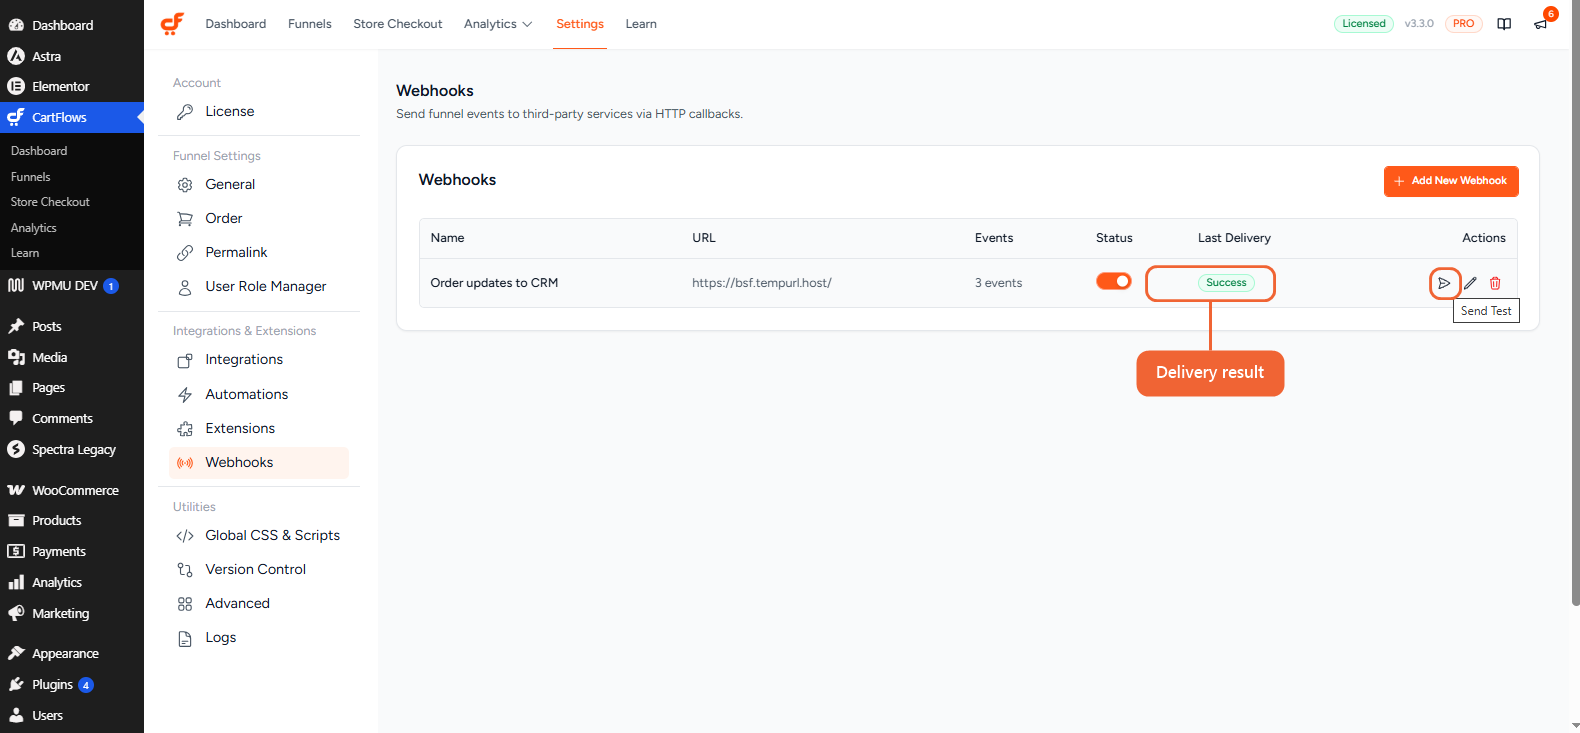Open WooCommerce in WordPress sidebar
Screen dimensions: 1580x733
point(72,491)
